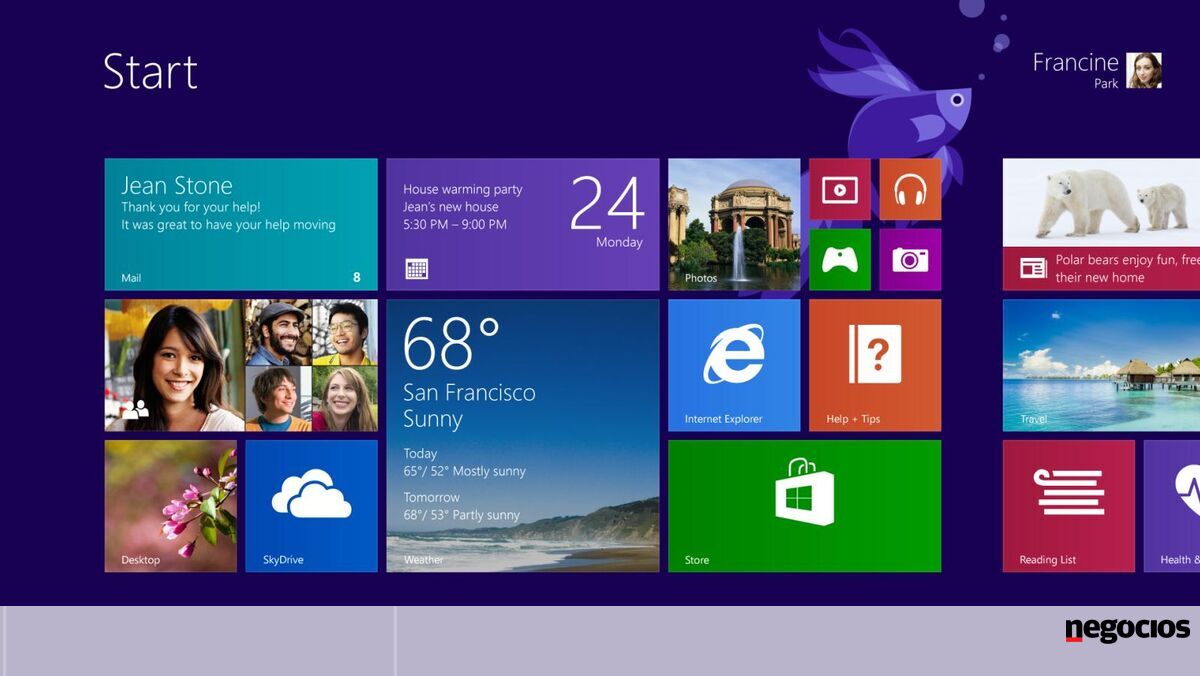Open the People tile with contact photos
The height and width of the screenshot is (676, 1200).
pos(241,365)
